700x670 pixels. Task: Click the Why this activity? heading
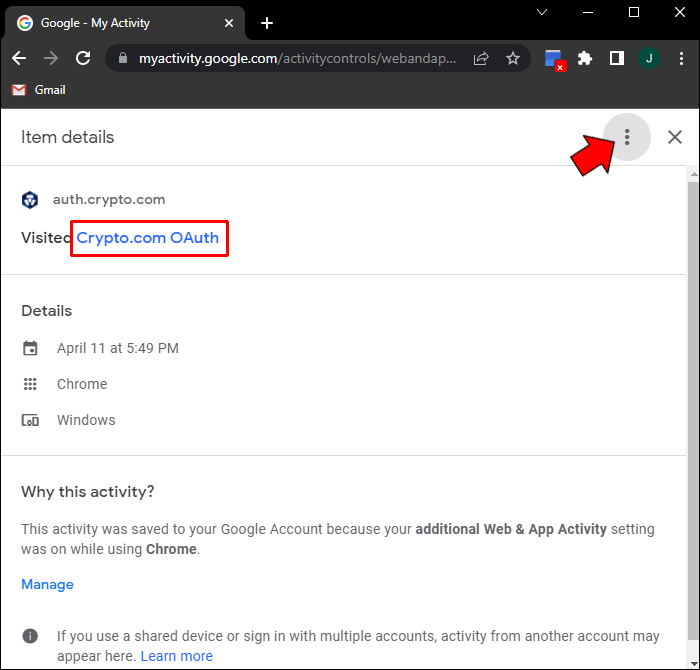88,491
